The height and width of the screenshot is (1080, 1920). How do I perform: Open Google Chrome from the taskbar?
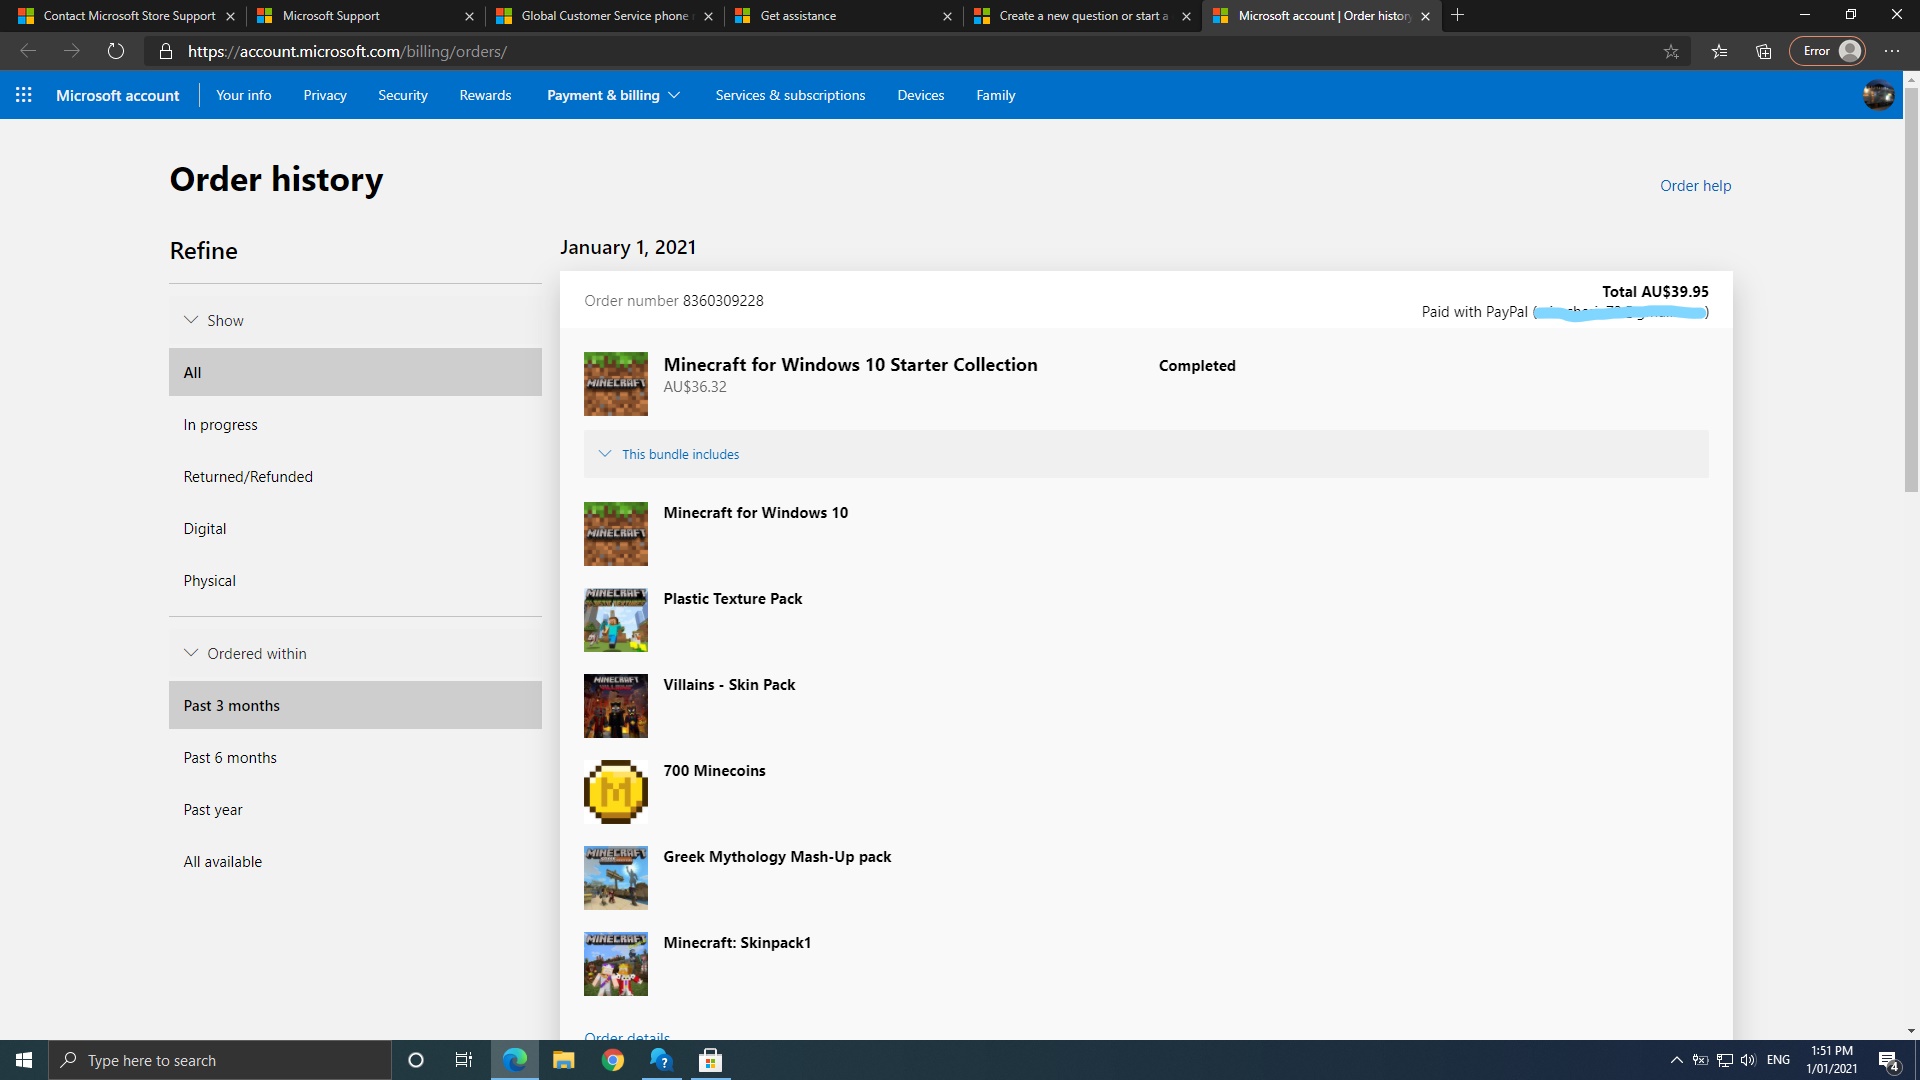pos(613,1060)
